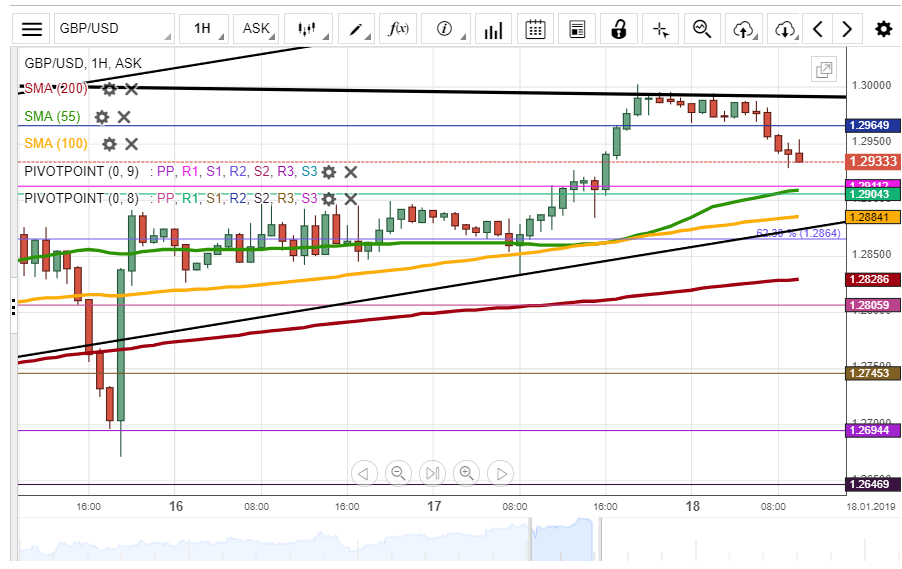
Task: Click the bottom chart overview navigator strip
Action: click(430, 543)
